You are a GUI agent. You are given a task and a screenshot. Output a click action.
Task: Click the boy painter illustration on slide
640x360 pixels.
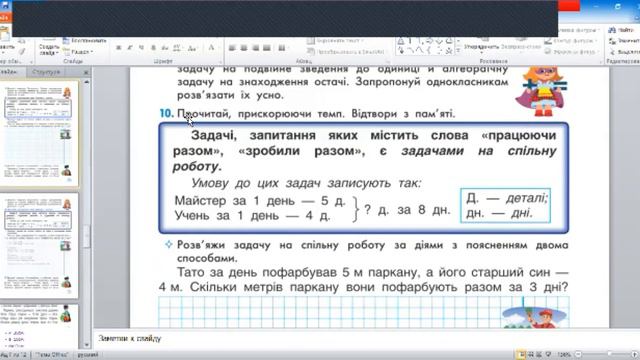click(x=535, y=317)
